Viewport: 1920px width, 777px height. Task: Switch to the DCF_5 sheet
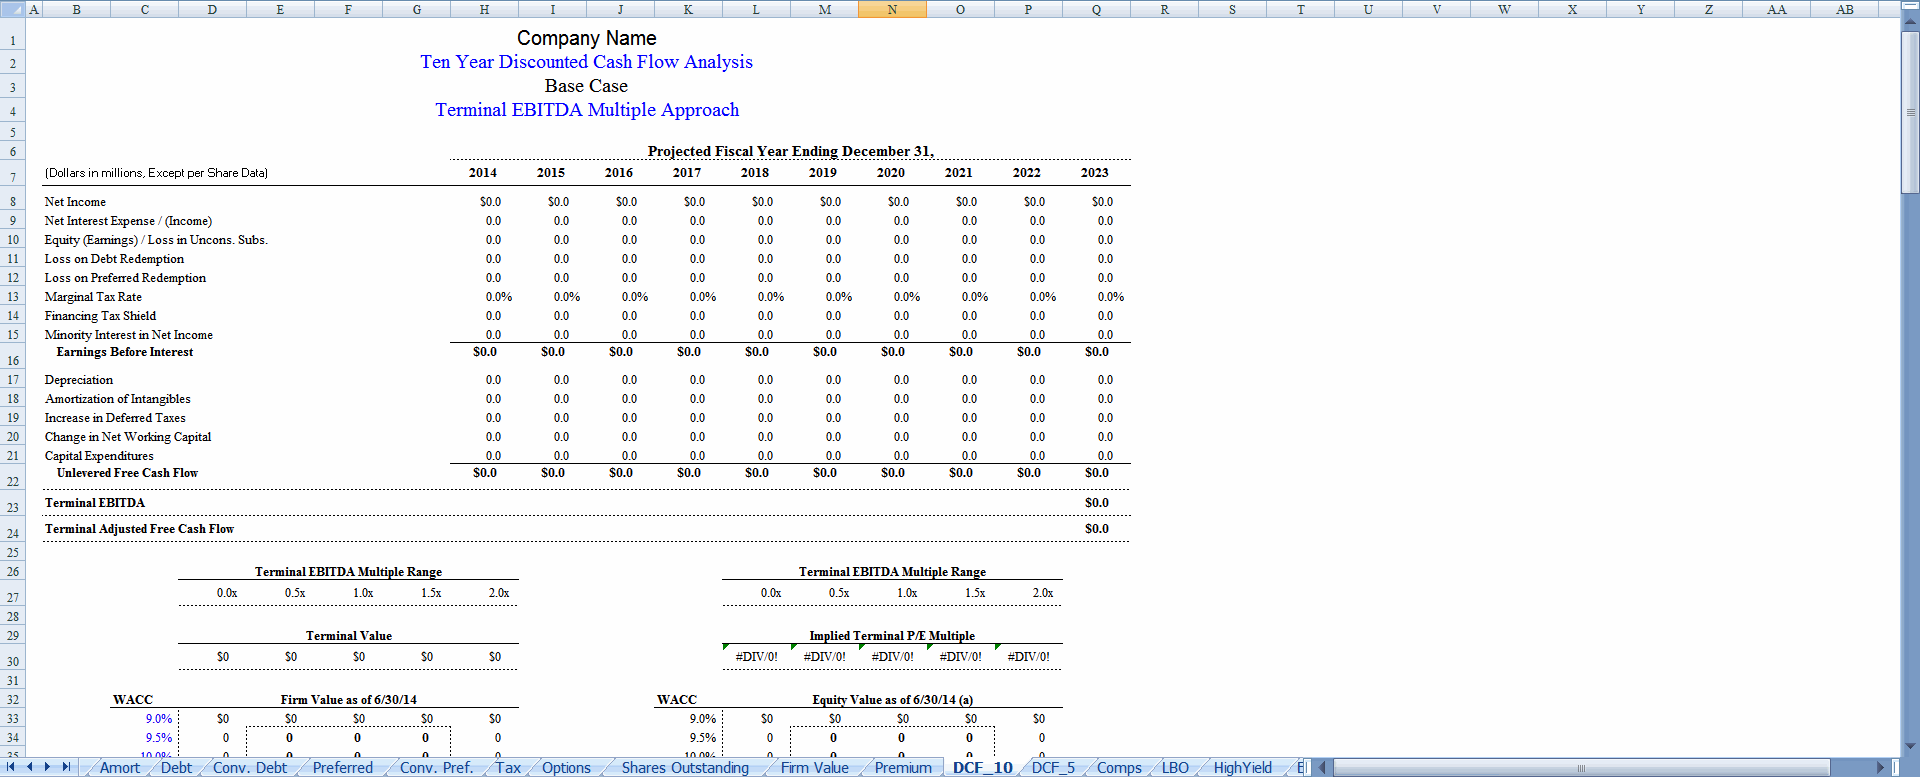(x=1053, y=768)
